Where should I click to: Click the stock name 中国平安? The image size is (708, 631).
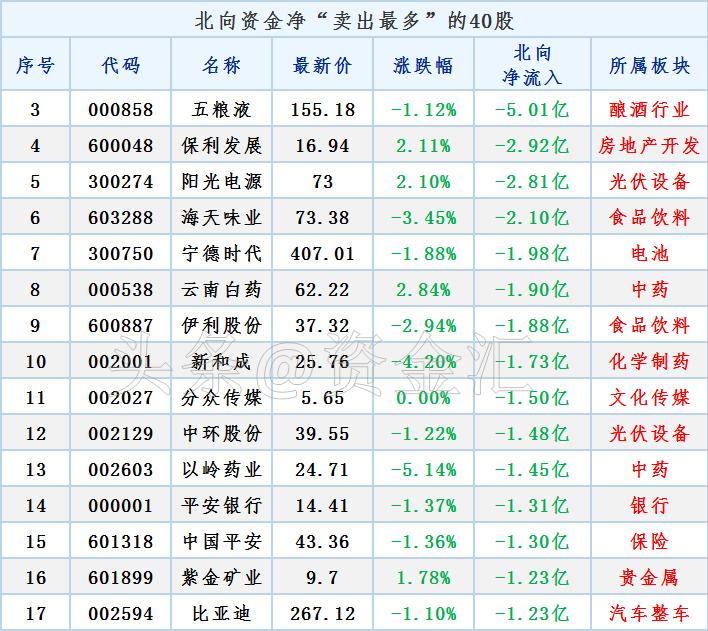[x=221, y=542]
